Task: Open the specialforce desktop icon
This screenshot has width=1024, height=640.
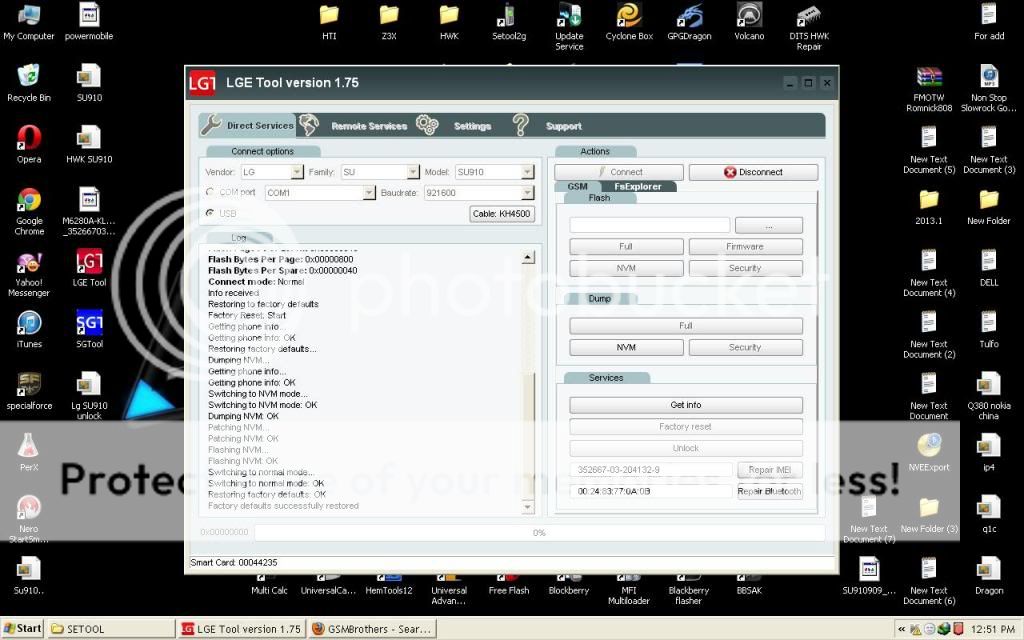Action: click(29, 391)
